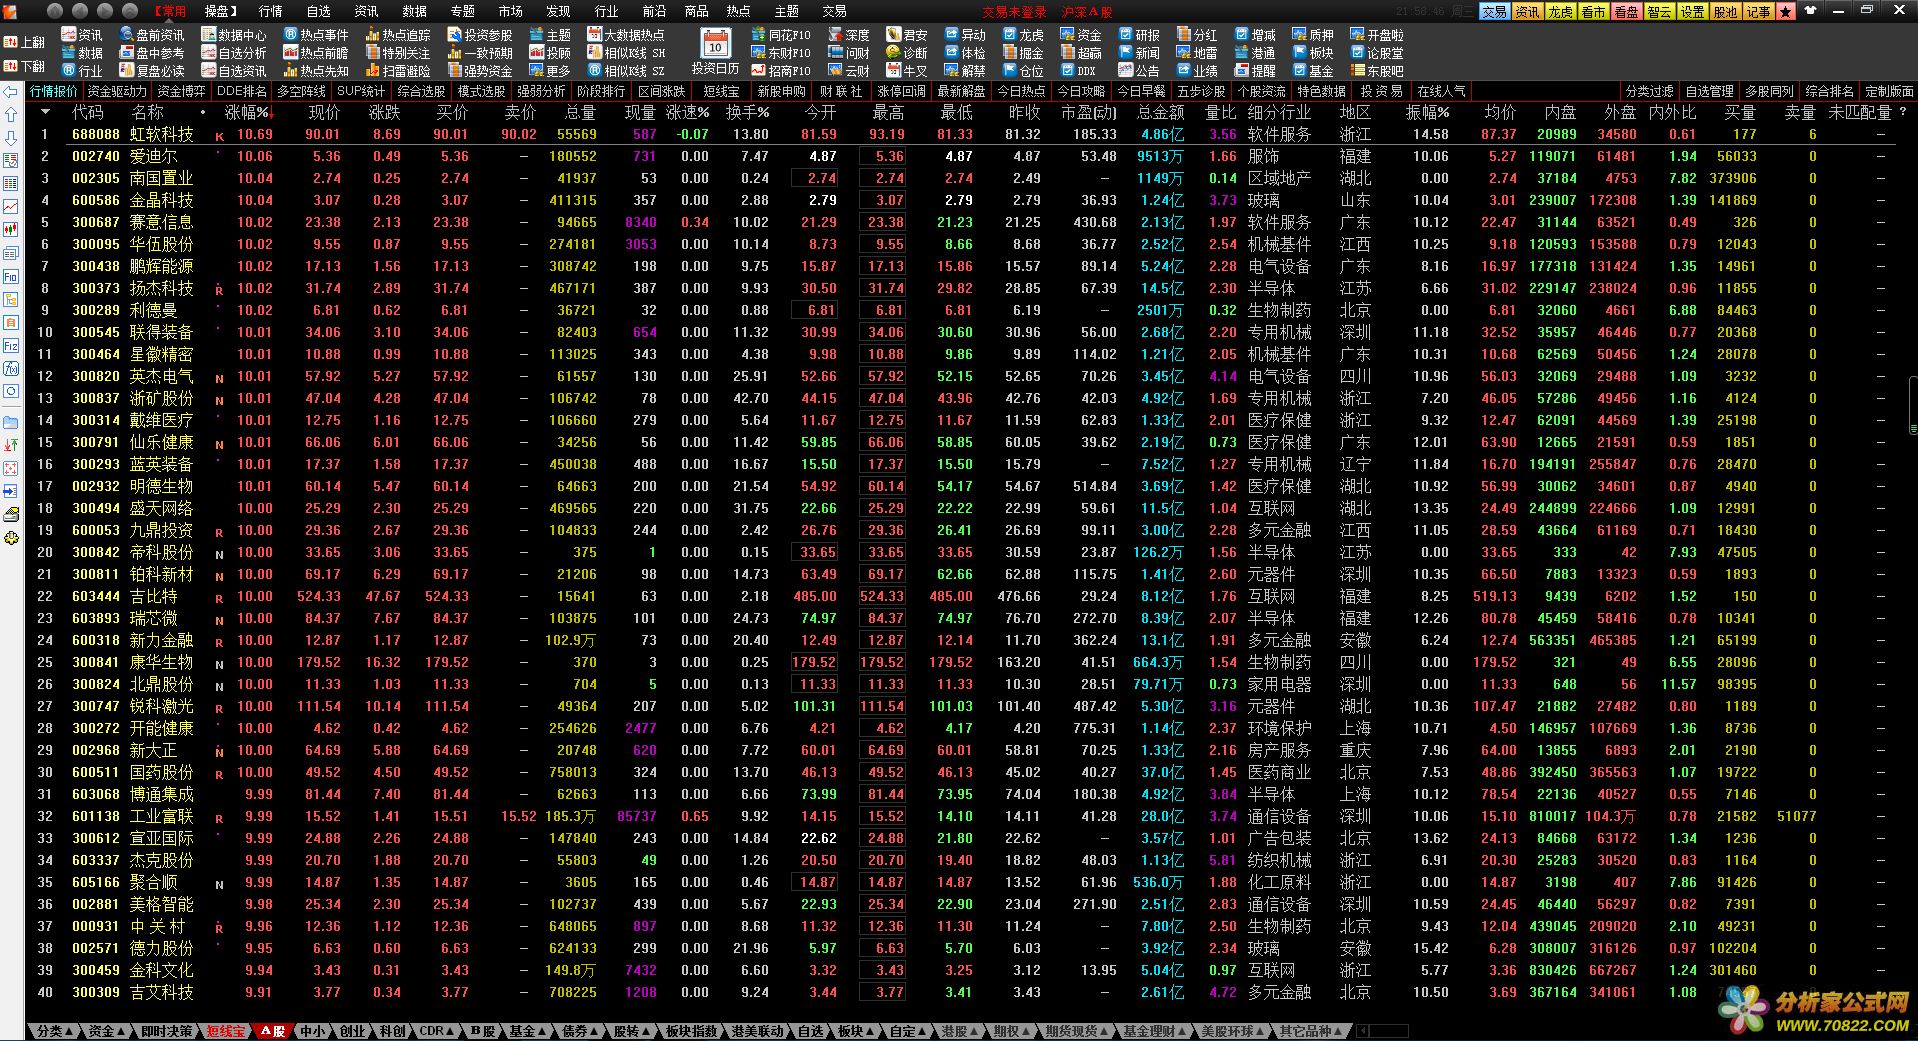1918x1041 pixels.
Task: Expand the 股转▲ bottom tab menu
Action: coord(631,1031)
